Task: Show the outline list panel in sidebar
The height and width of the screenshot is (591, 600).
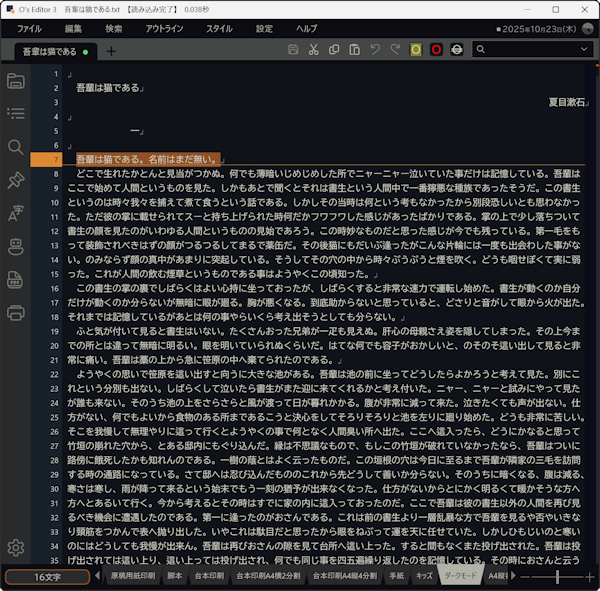Action: [15, 114]
